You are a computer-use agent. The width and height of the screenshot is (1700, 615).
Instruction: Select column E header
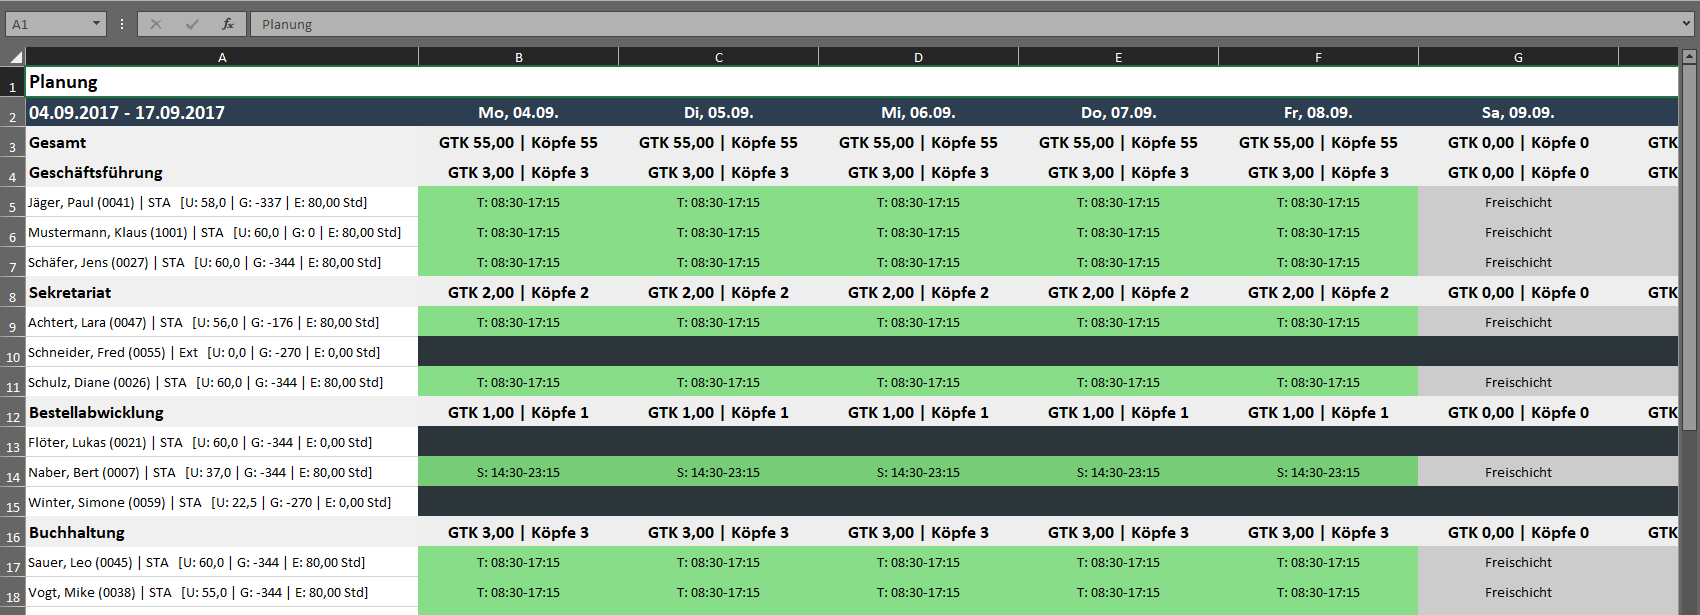click(x=1118, y=57)
